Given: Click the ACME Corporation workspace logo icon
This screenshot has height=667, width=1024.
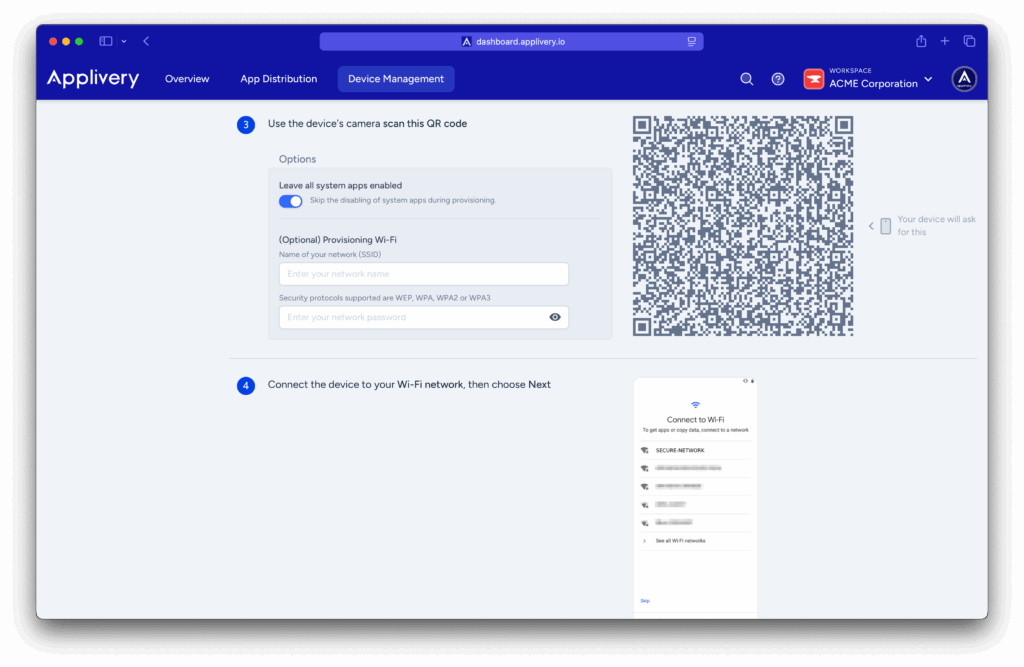Looking at the screenshot, I should point(813,79).
